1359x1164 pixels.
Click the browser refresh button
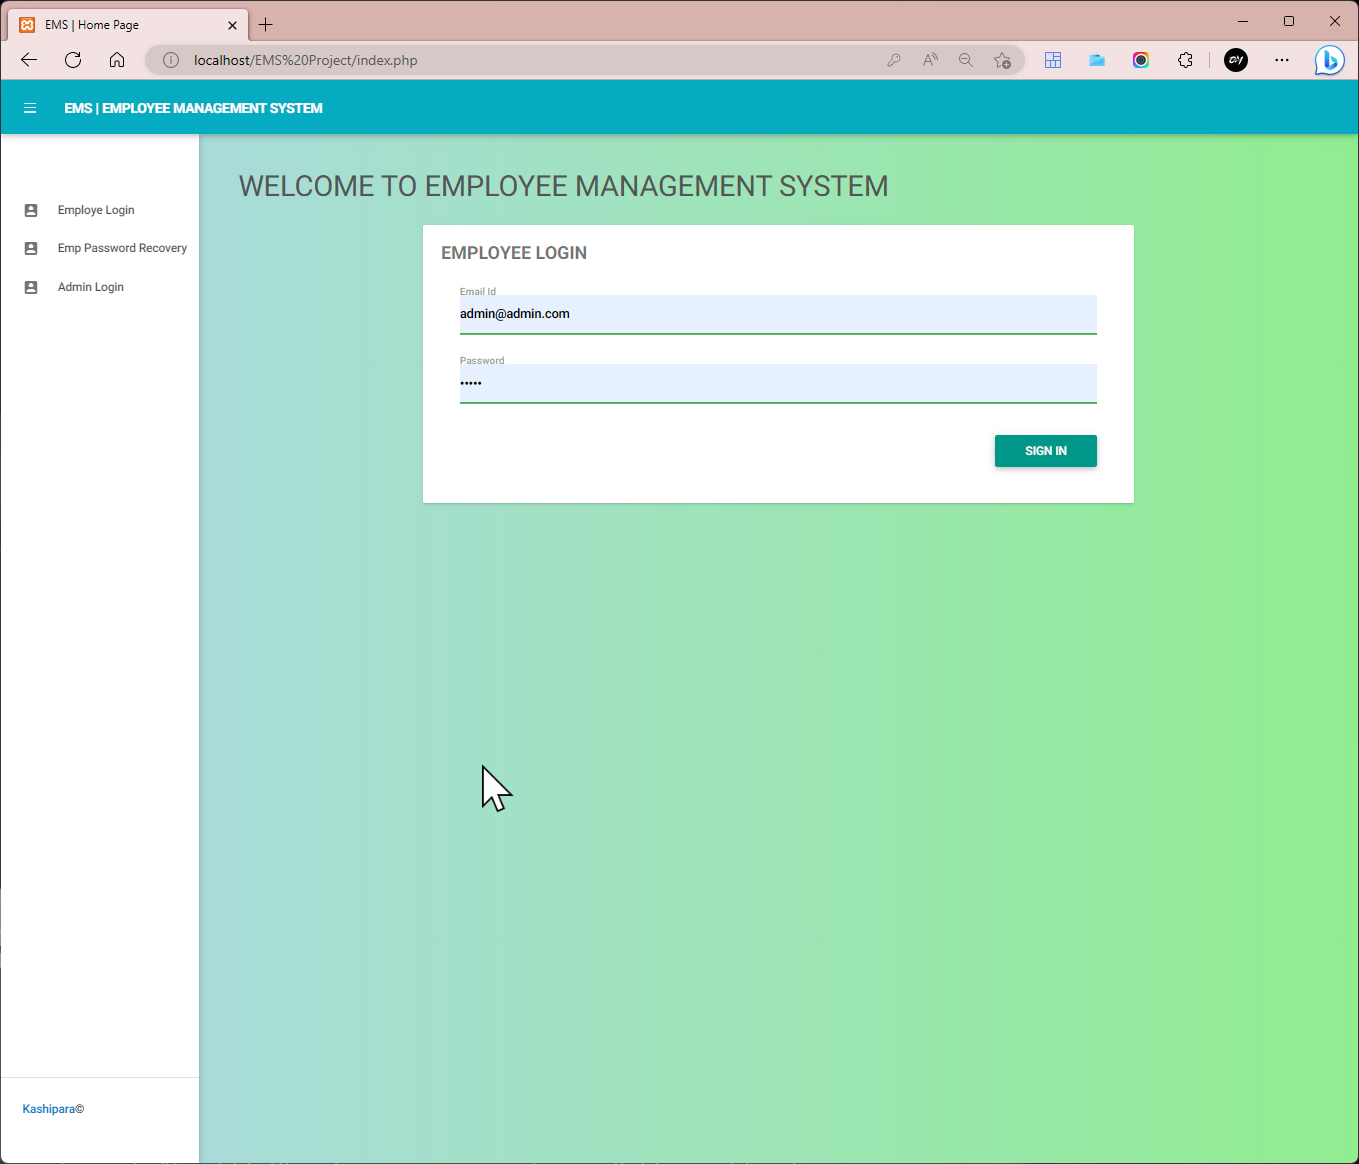72,60
